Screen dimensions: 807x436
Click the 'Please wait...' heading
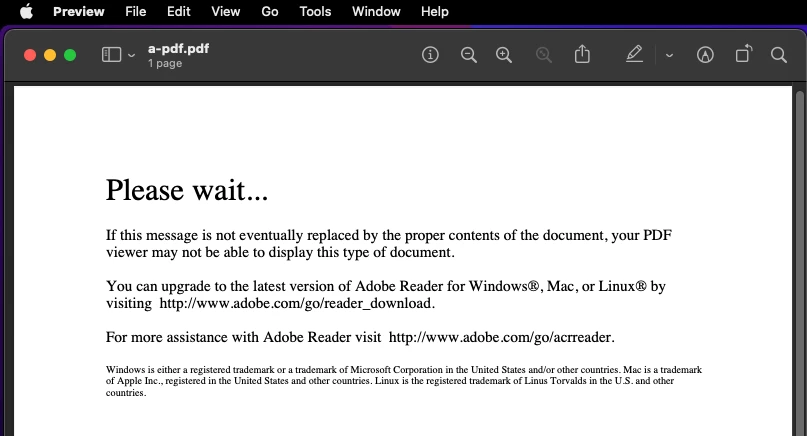point(187,190)
